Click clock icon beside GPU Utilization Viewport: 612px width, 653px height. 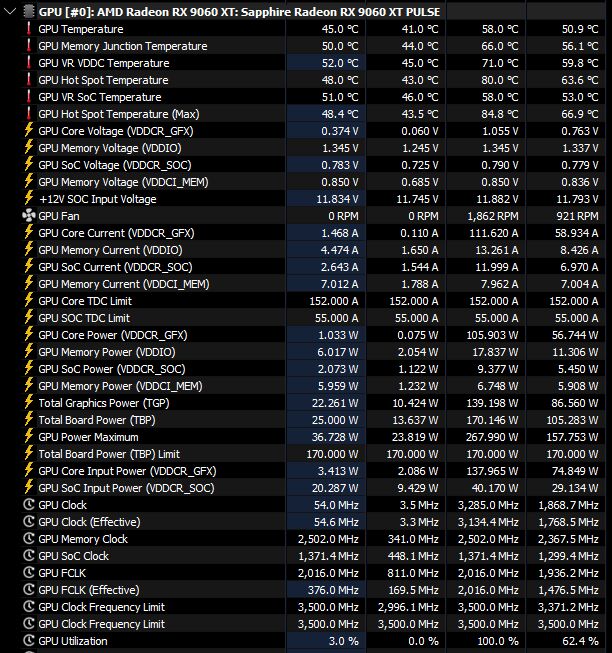(28, 641)
